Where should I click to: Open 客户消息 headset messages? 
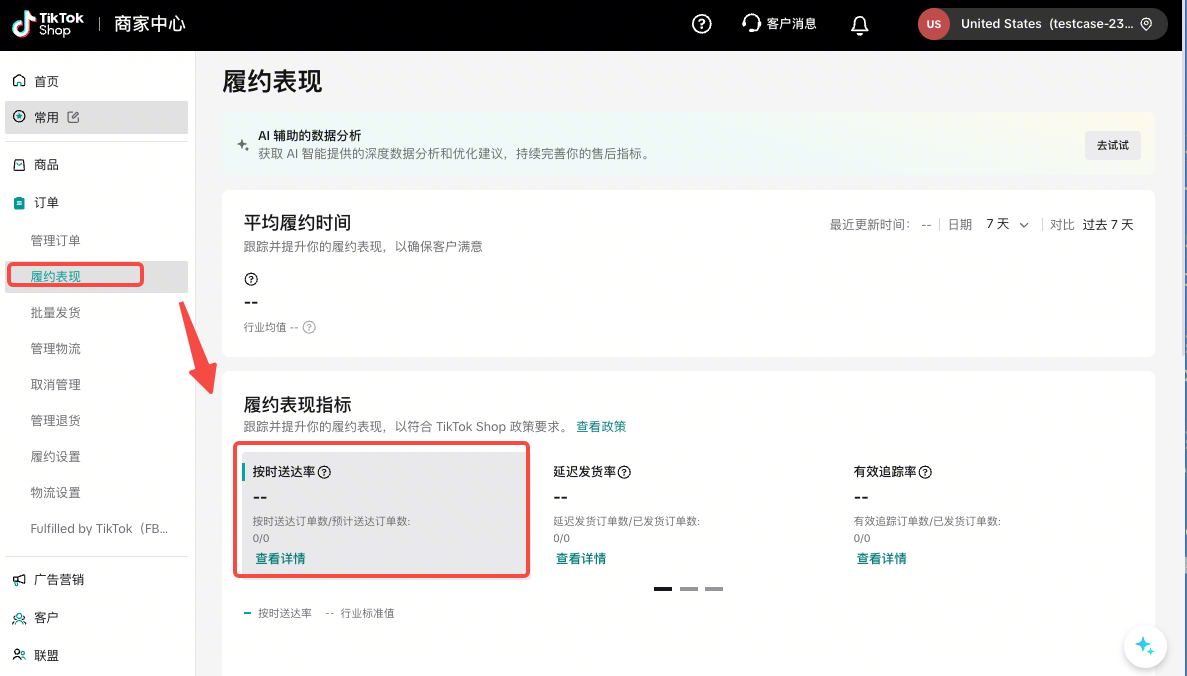tap(779, 24)
